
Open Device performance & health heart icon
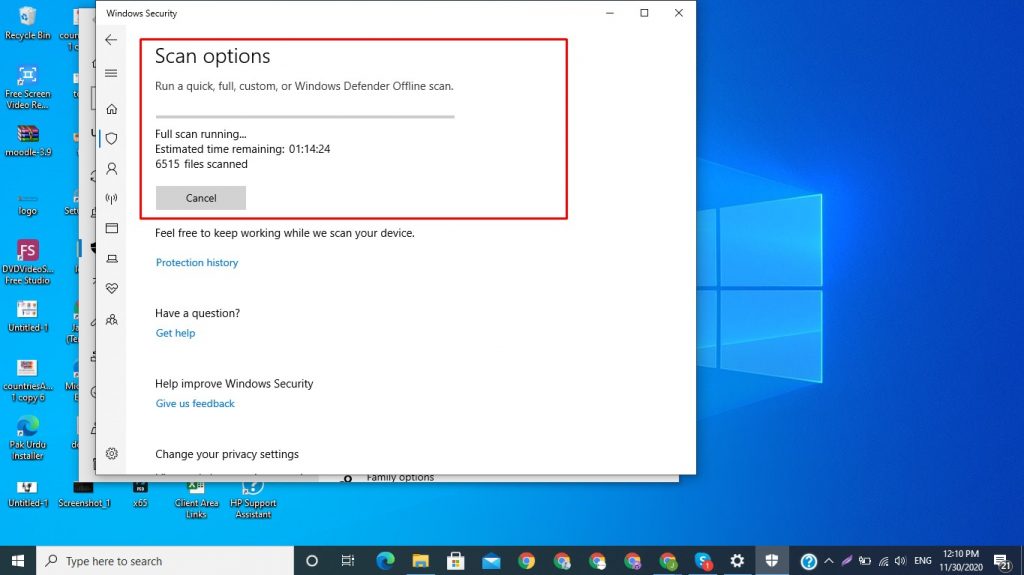[111, 288]
